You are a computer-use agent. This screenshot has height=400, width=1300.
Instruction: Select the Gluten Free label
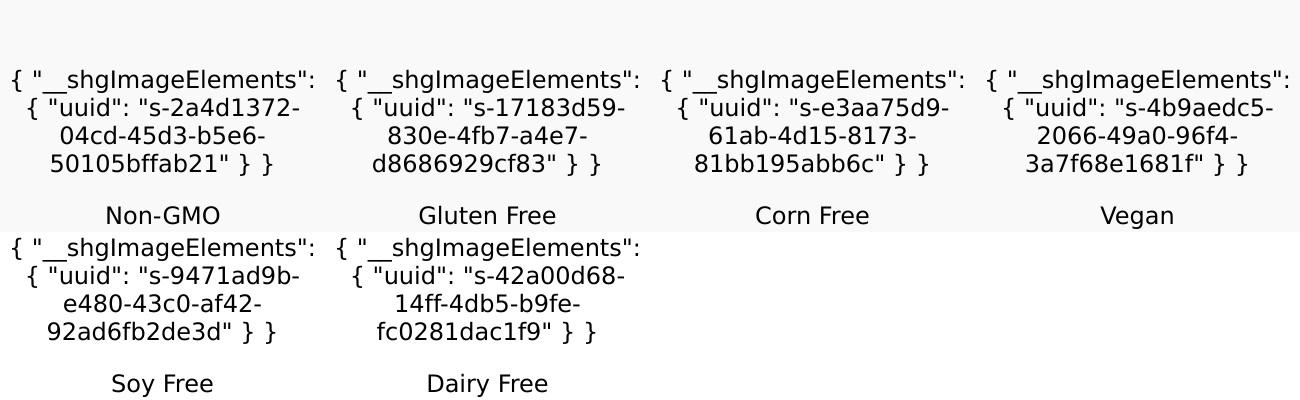pos(487,216)
